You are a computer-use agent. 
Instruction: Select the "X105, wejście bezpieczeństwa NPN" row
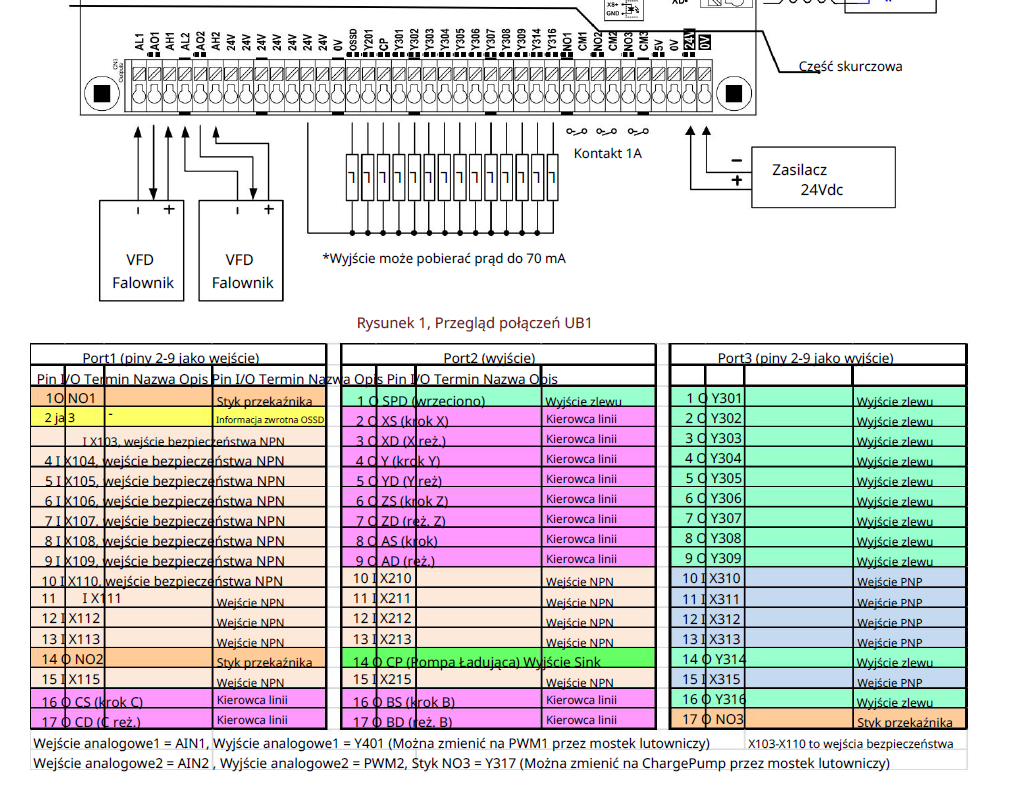pos(174,481)
